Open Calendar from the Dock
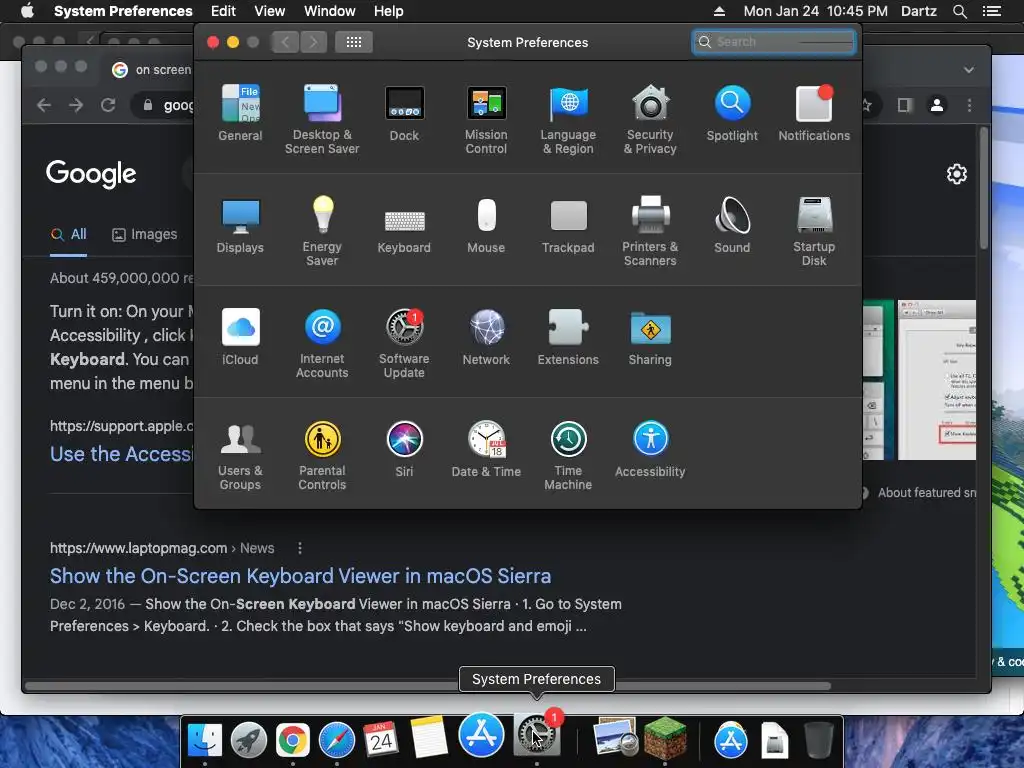The height and width of the screenshot is (768, 1024). coord(381,740)
